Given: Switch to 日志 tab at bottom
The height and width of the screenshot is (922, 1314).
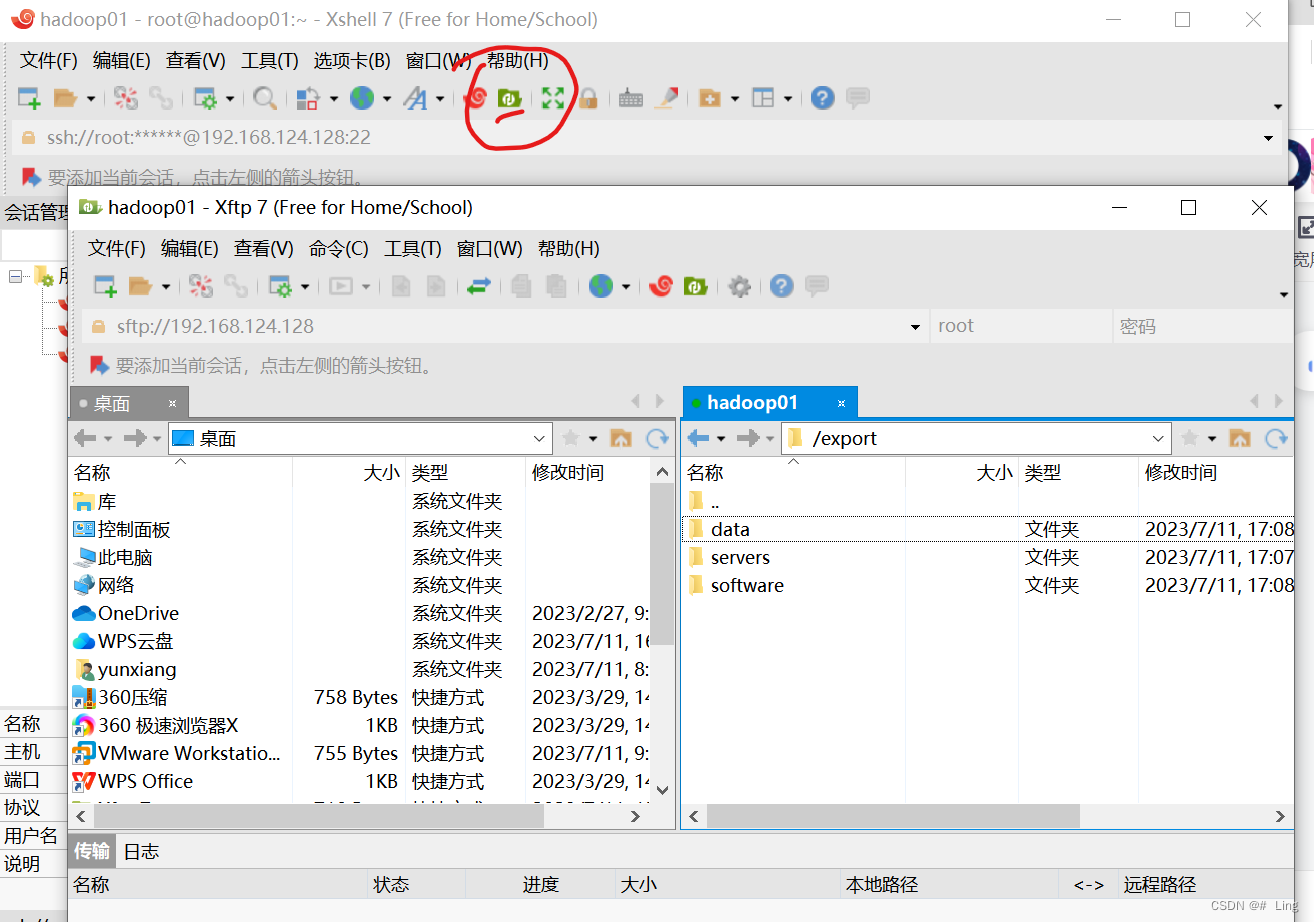Looking at the screenshot, I should (141, 852).
